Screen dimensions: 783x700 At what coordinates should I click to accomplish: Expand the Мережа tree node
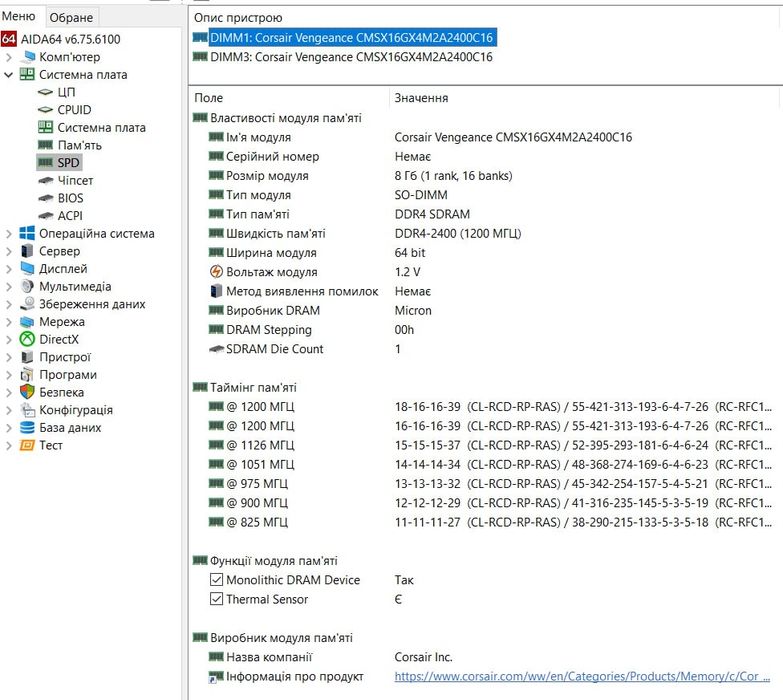pyautogui.click(x=8, y=322)
